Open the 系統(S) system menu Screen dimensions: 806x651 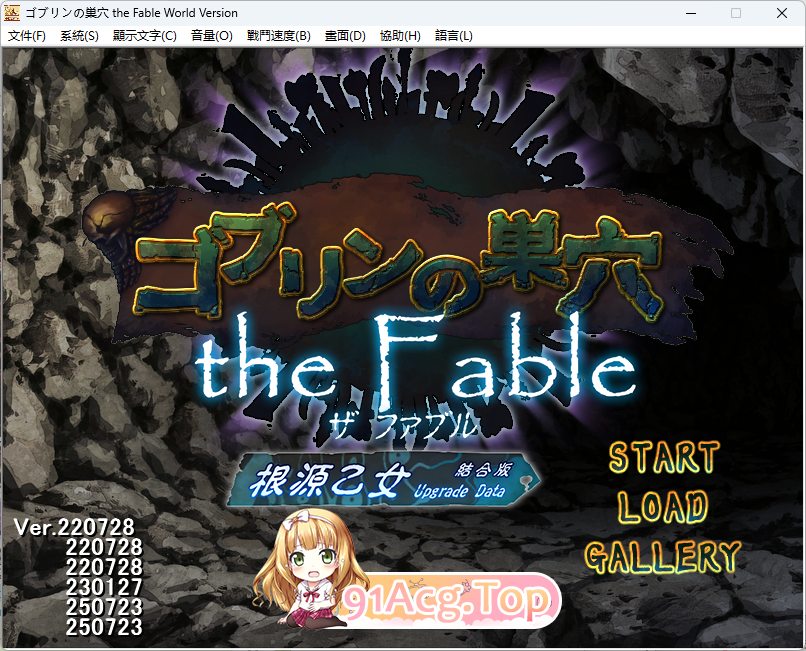tap(79, 35)
